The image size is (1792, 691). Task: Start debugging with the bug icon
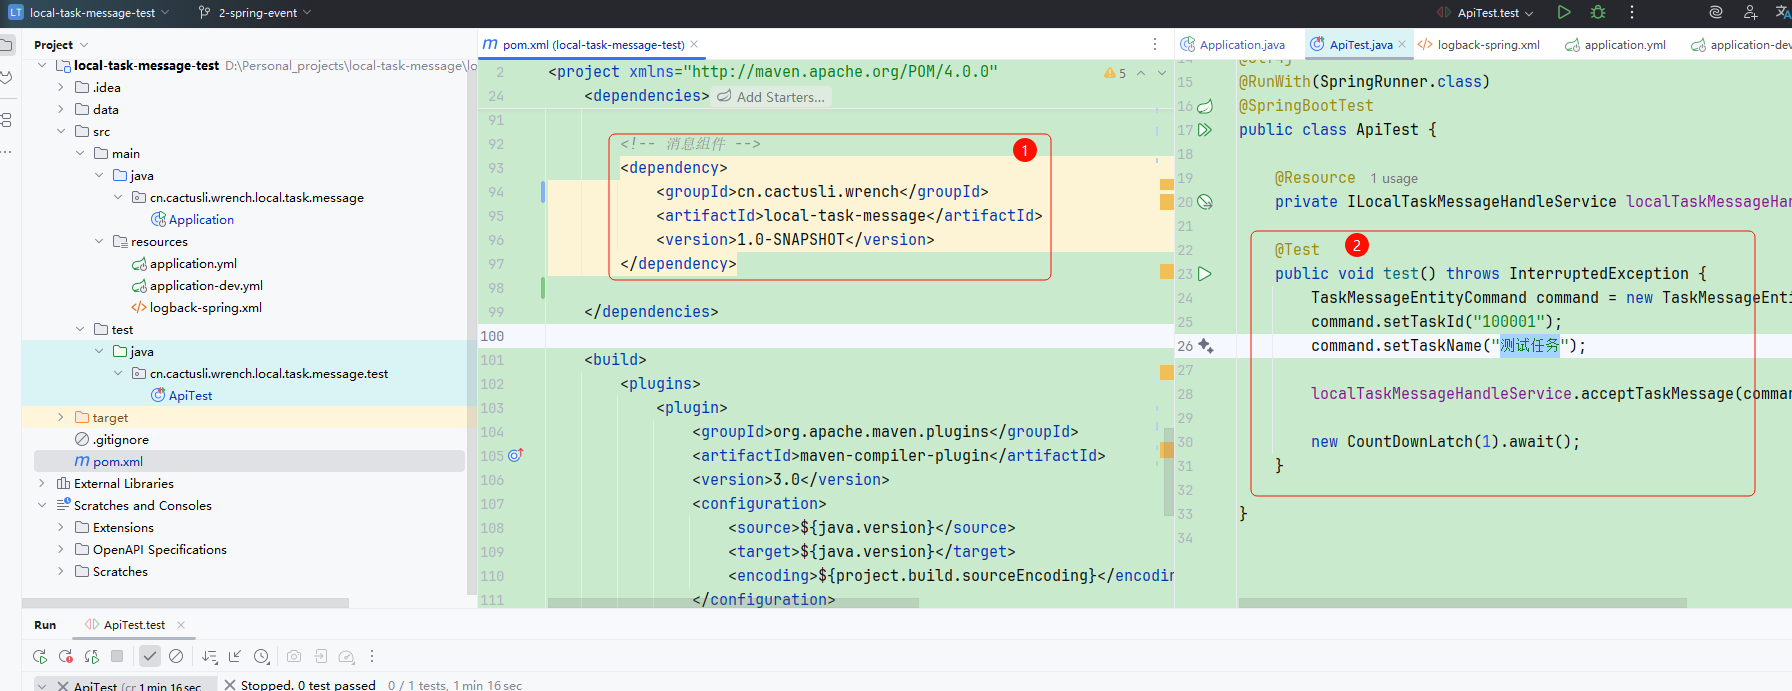(x=1598, y=12)
